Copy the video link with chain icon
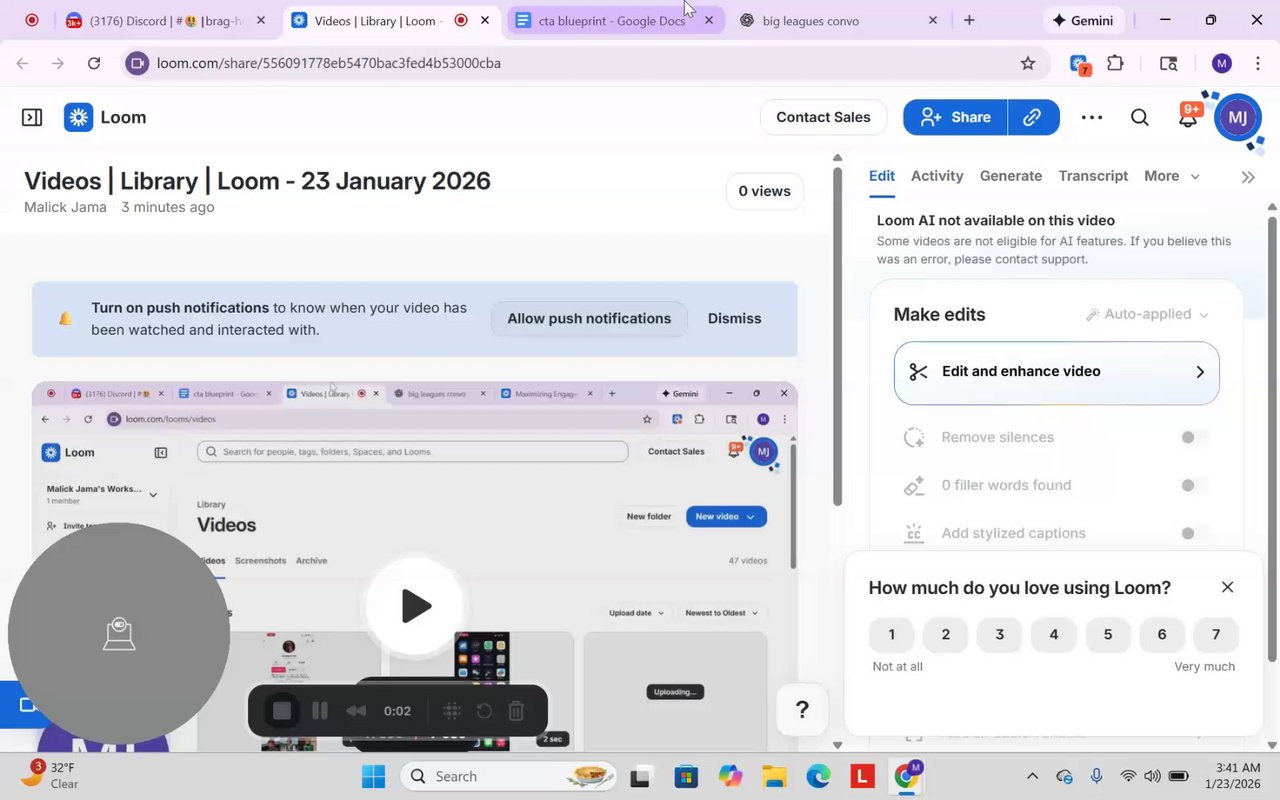The height and width of the screenshot is (800, 1280). tap(1033, 117)
